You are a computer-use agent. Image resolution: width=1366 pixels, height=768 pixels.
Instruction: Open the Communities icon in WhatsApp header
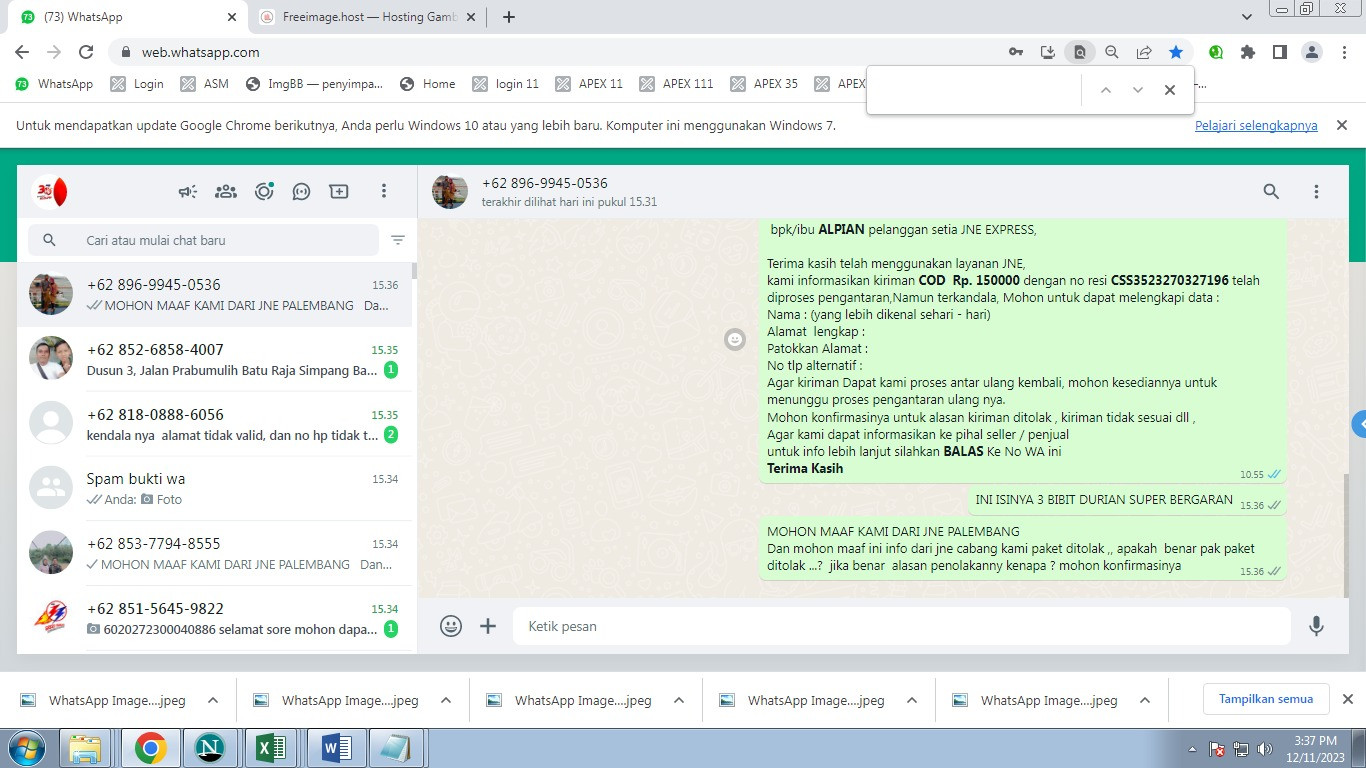tap(226, 191)
